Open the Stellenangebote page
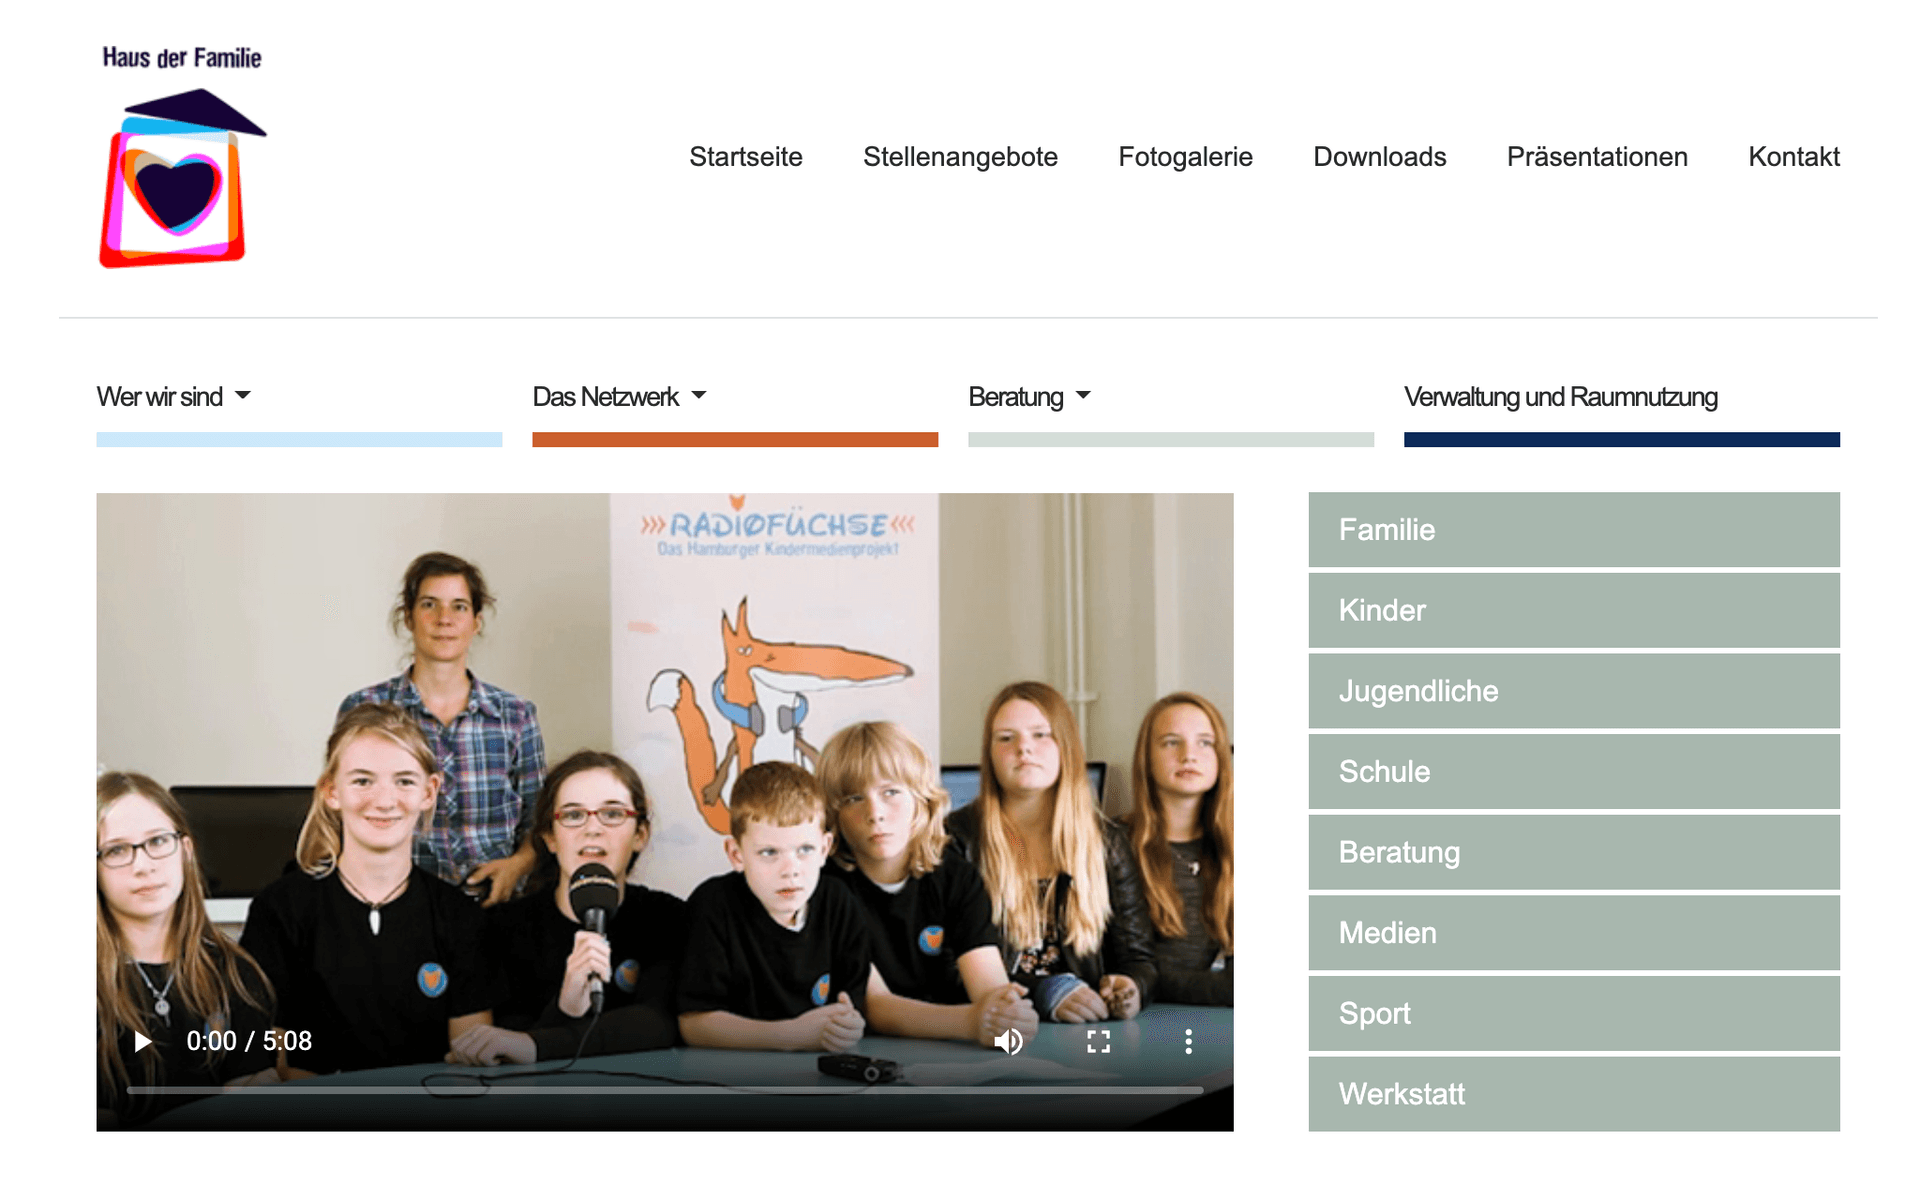The height and width of the screenshot is (1185, 1920). click(x=960, y=157)
